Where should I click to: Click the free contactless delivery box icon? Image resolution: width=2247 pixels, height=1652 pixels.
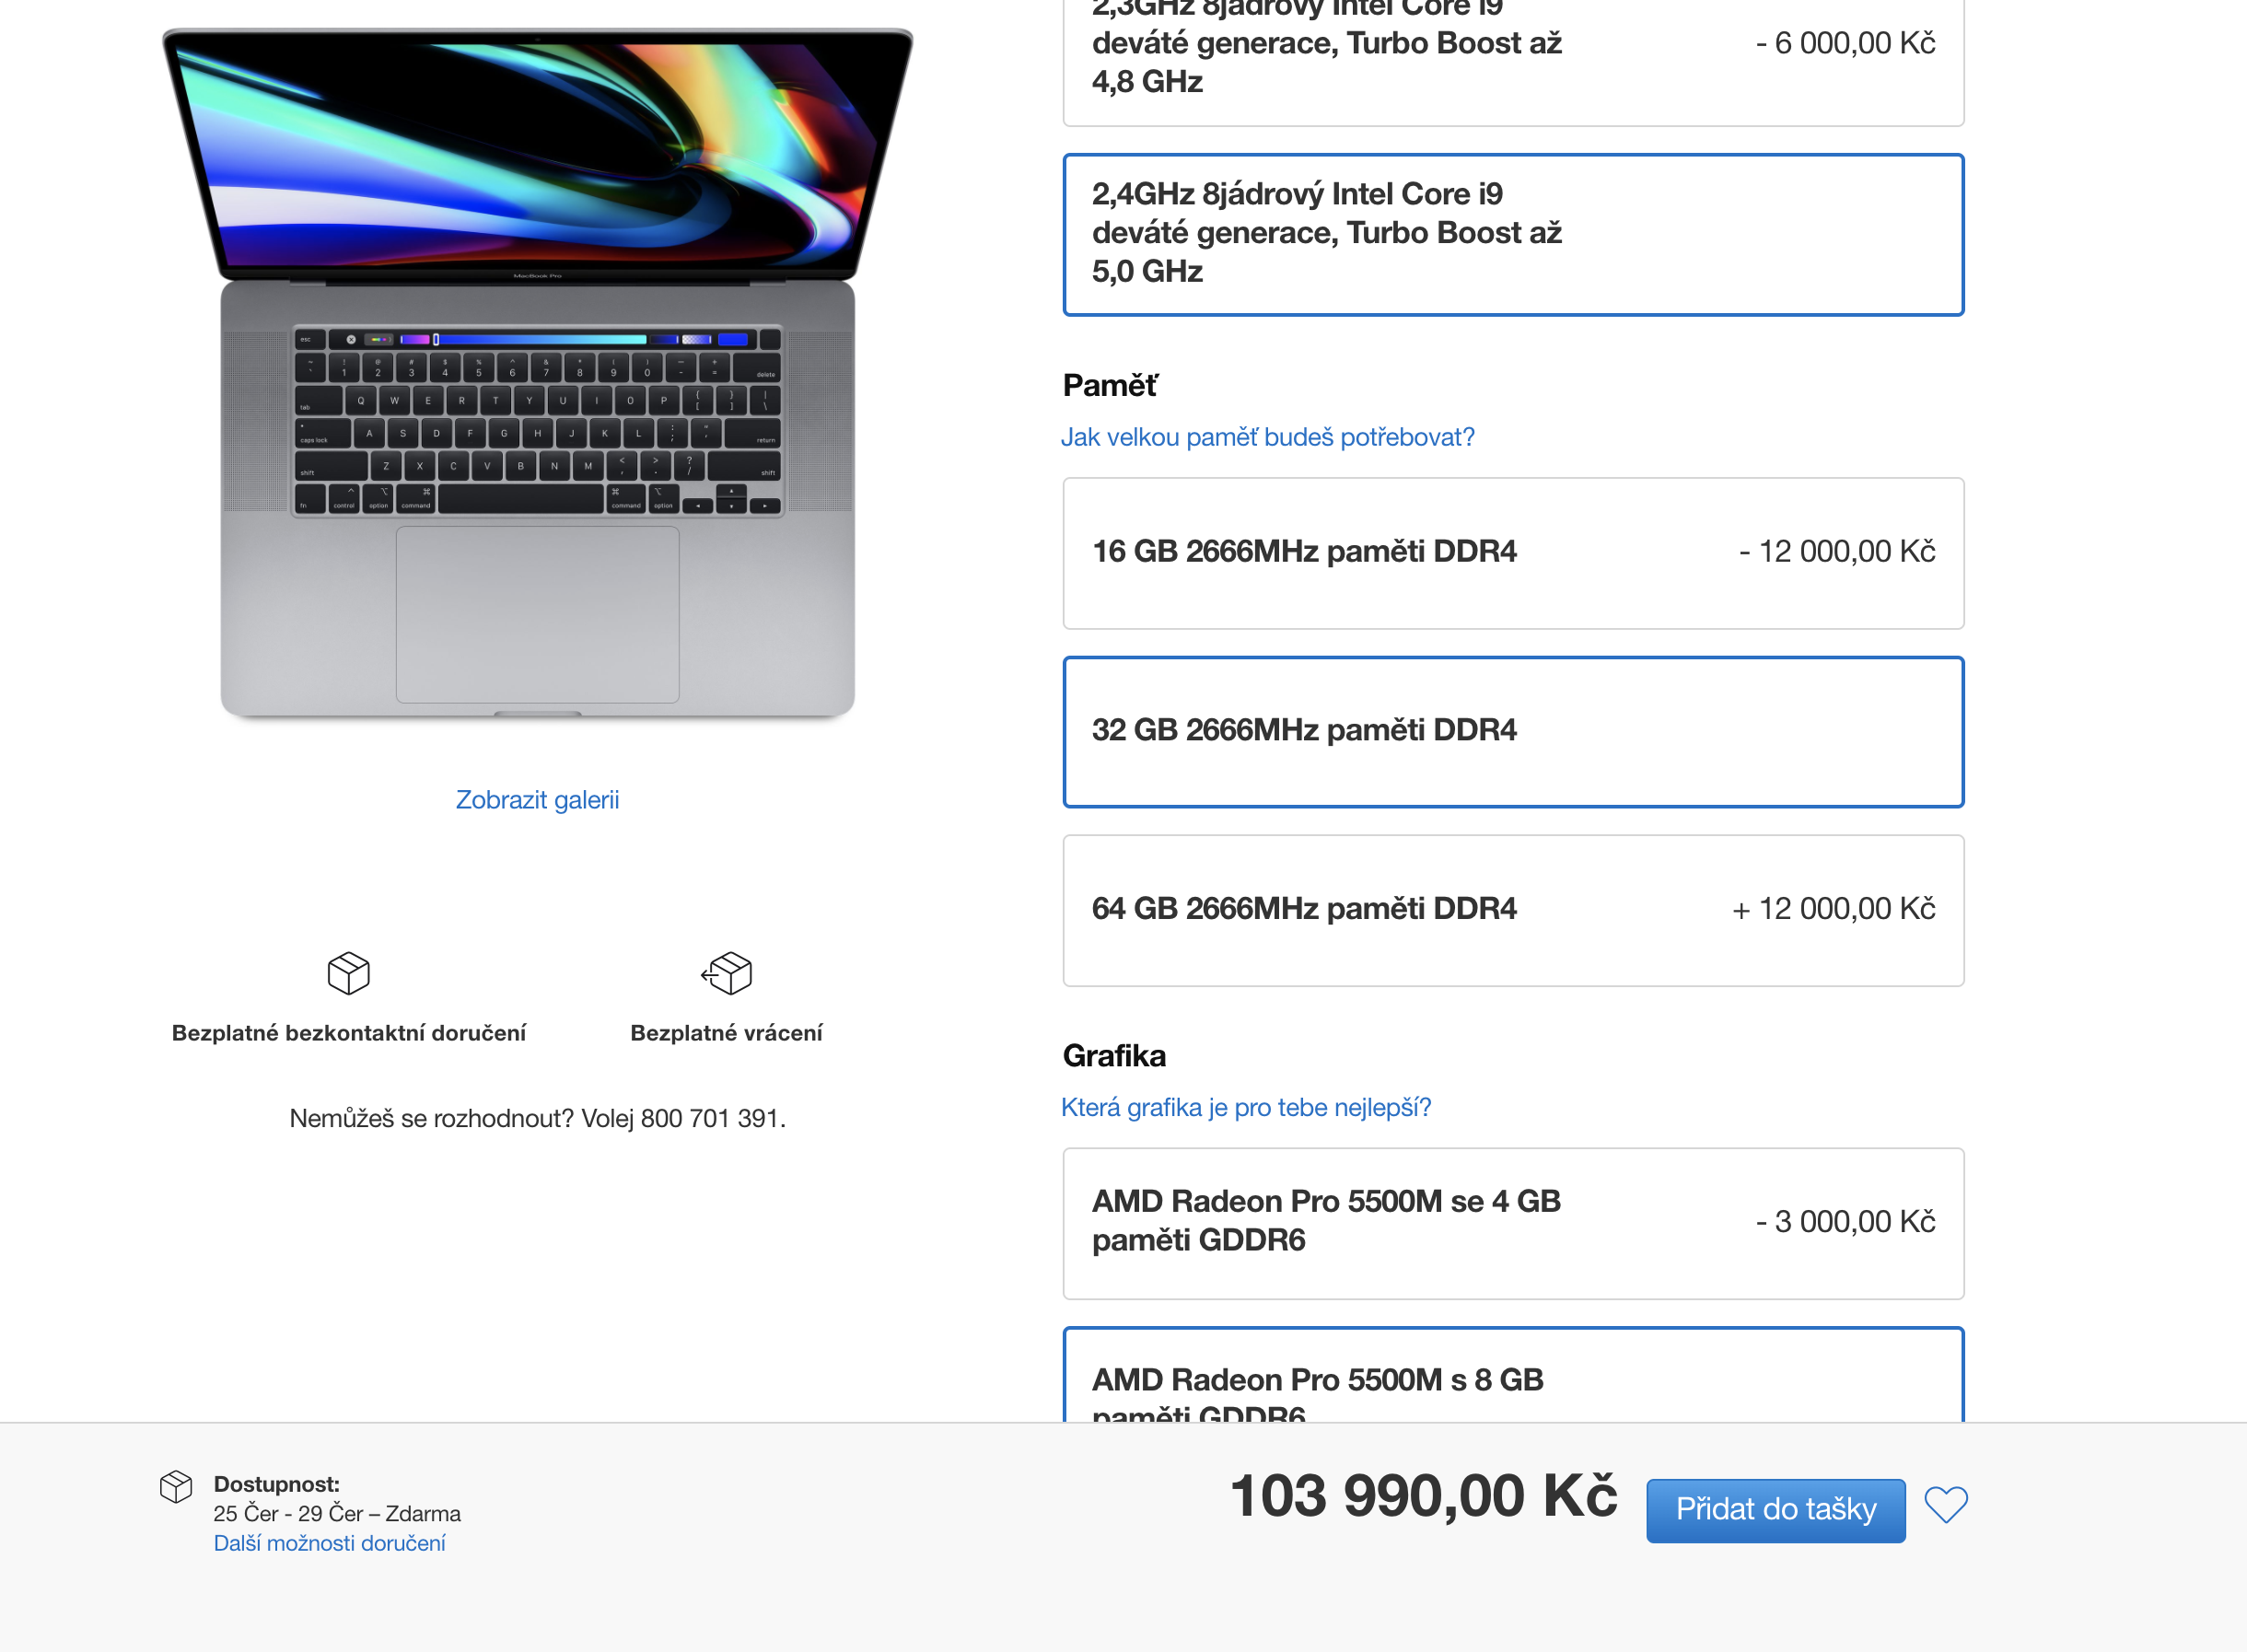[x=349, y=972]
